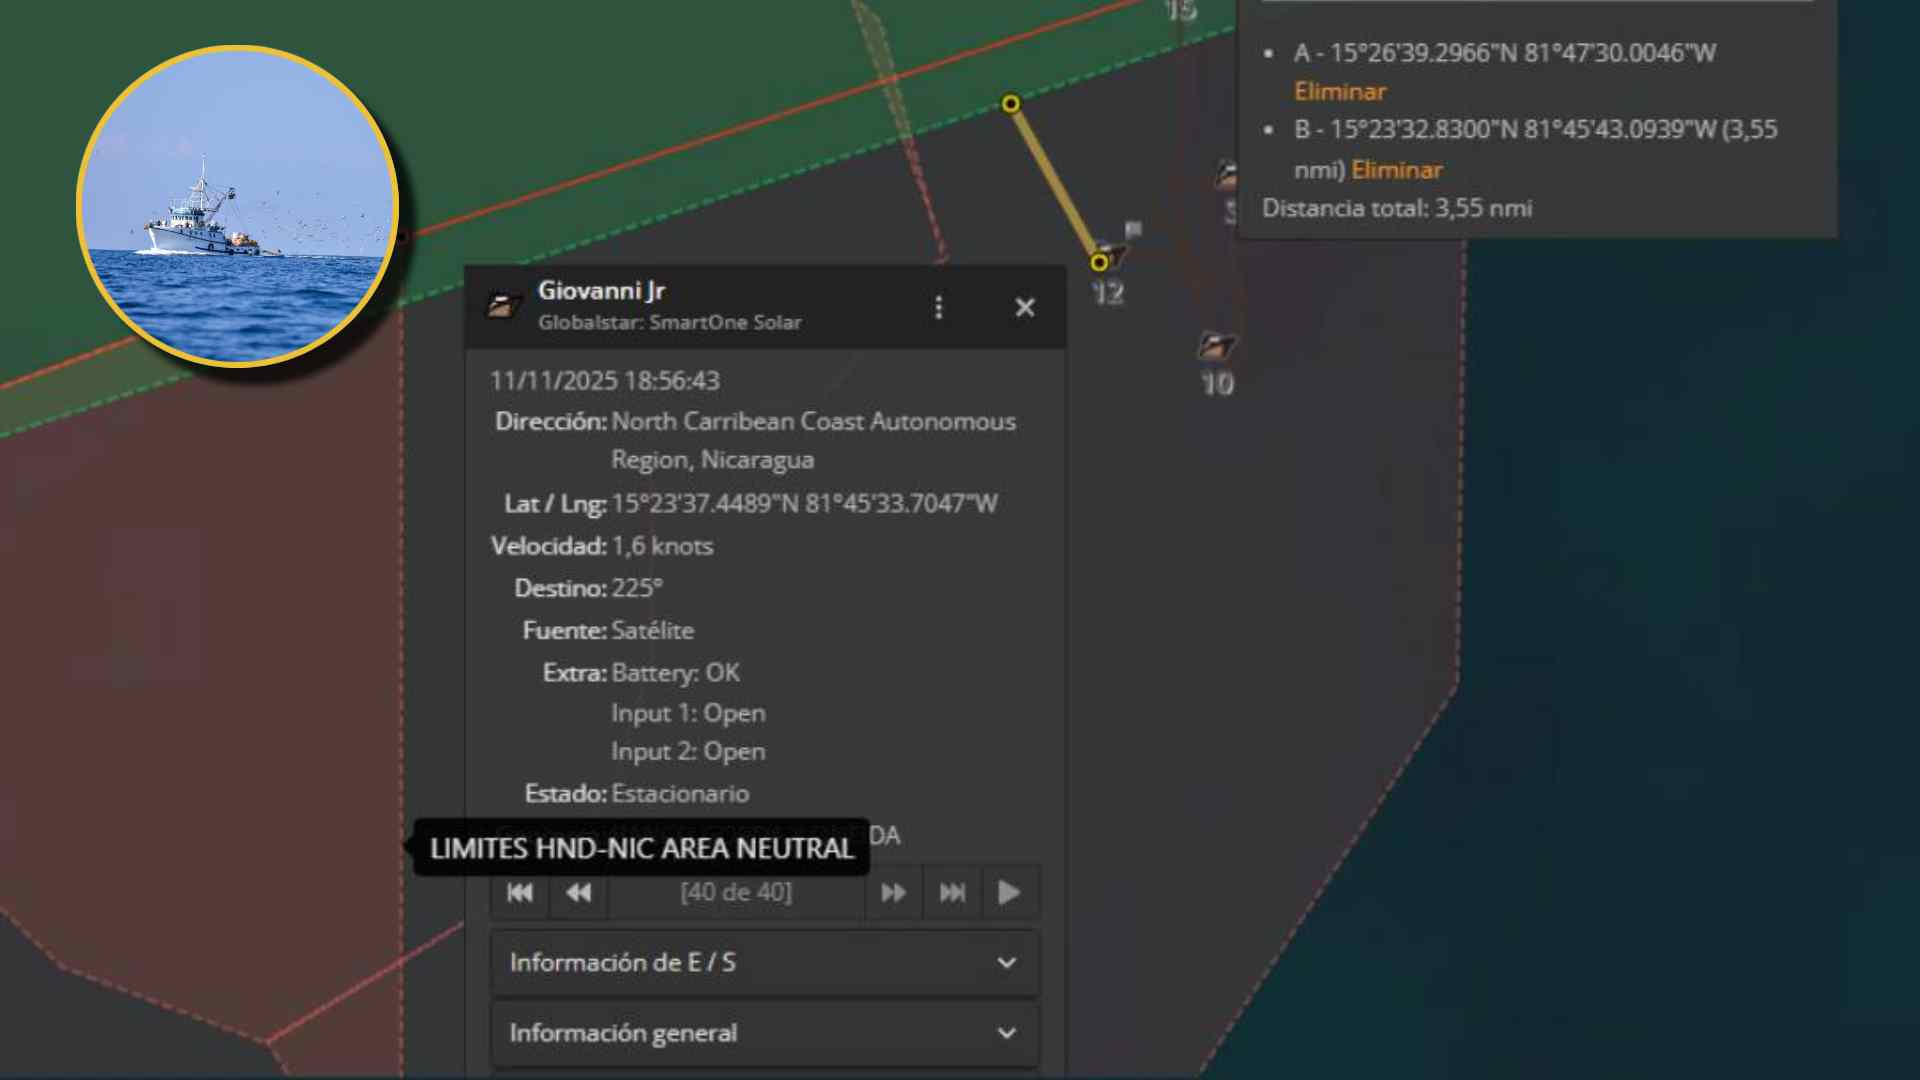Click the Destino value 225°
The height and width of the screenshot is (1080, 1920).
point(637,588)
